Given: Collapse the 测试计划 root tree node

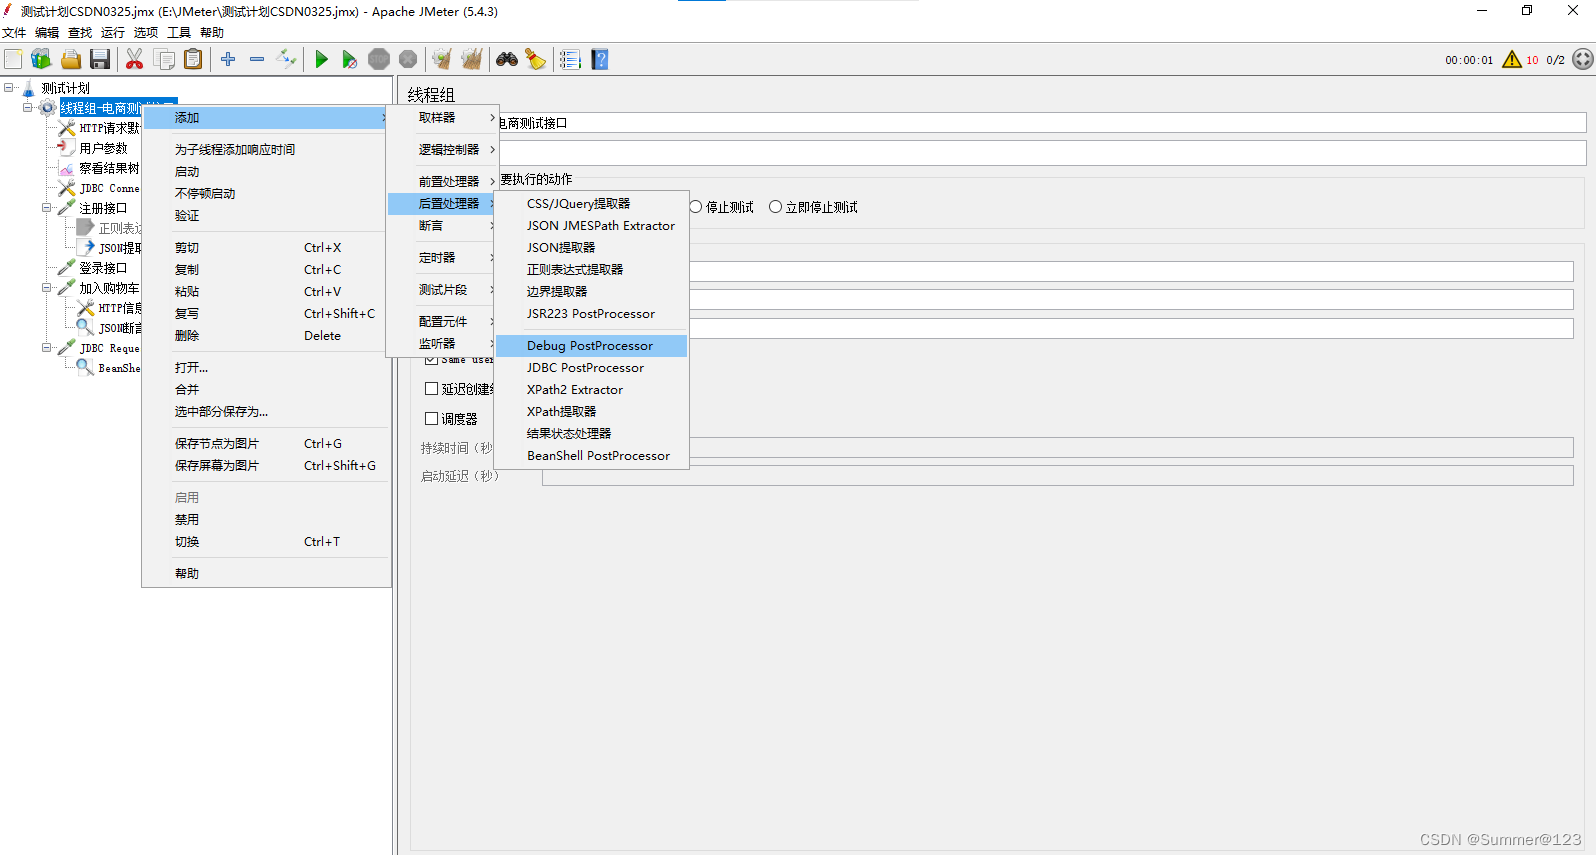Looking at the screenshot, I should [x=9, y=88].
